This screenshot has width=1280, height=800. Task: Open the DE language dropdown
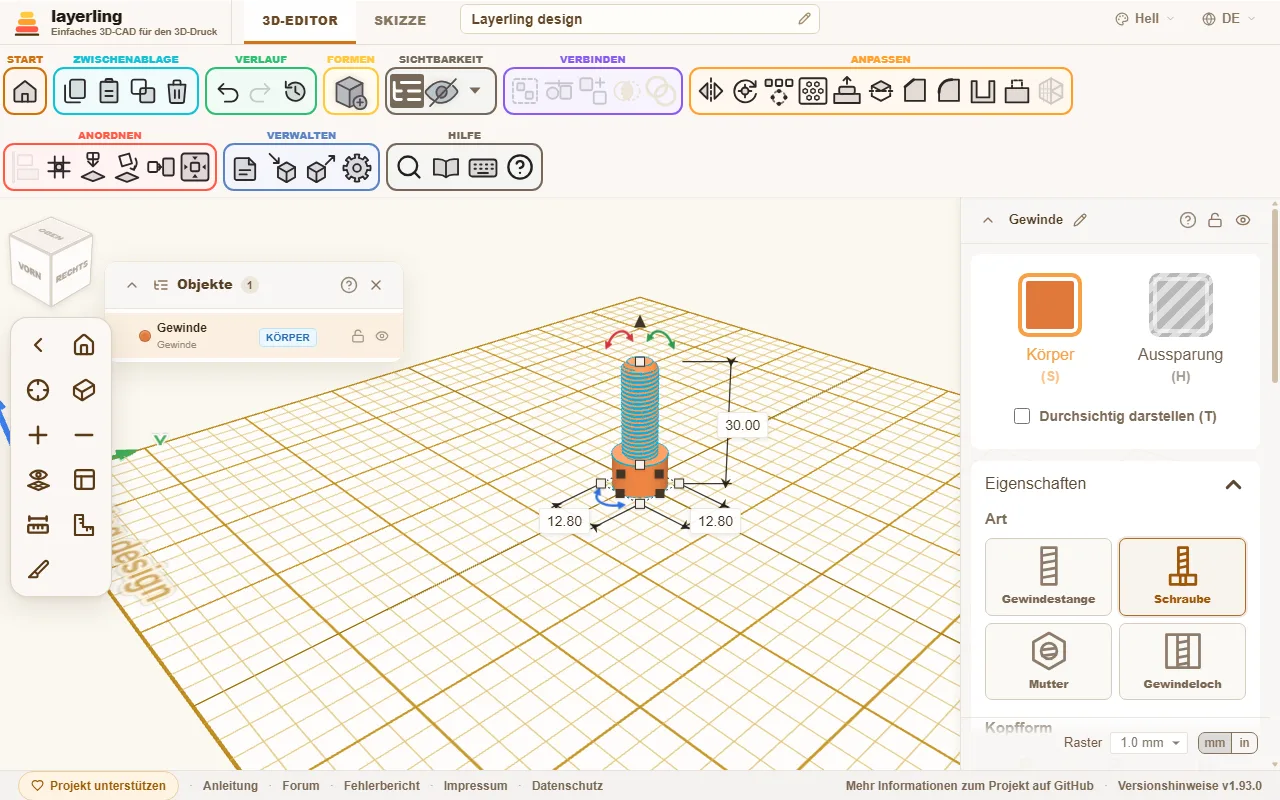click(1229, 19)
